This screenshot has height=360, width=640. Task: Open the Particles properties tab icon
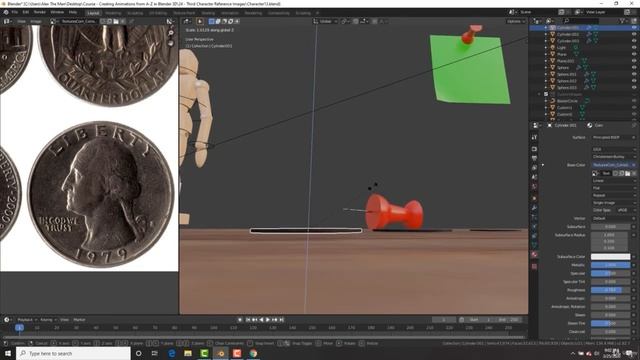534,217
